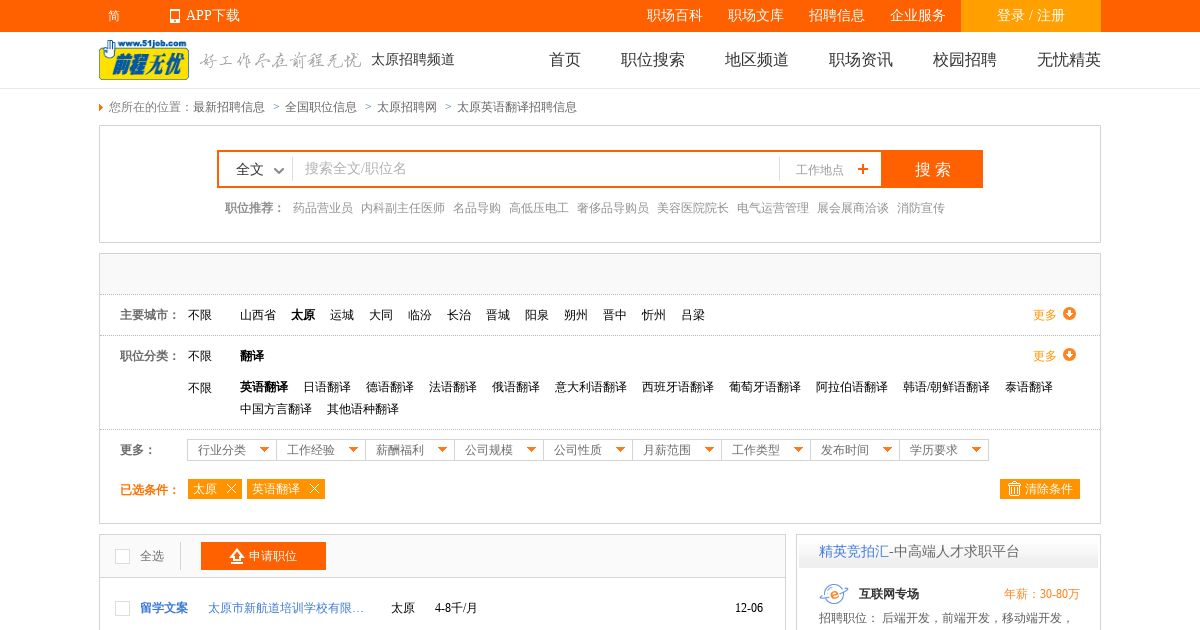Click the 互联网专场 IE-style logo icon
Image resolution: width=1200 pixels, height=630 pixels.
pyautogui.click(x=834, y=594)
